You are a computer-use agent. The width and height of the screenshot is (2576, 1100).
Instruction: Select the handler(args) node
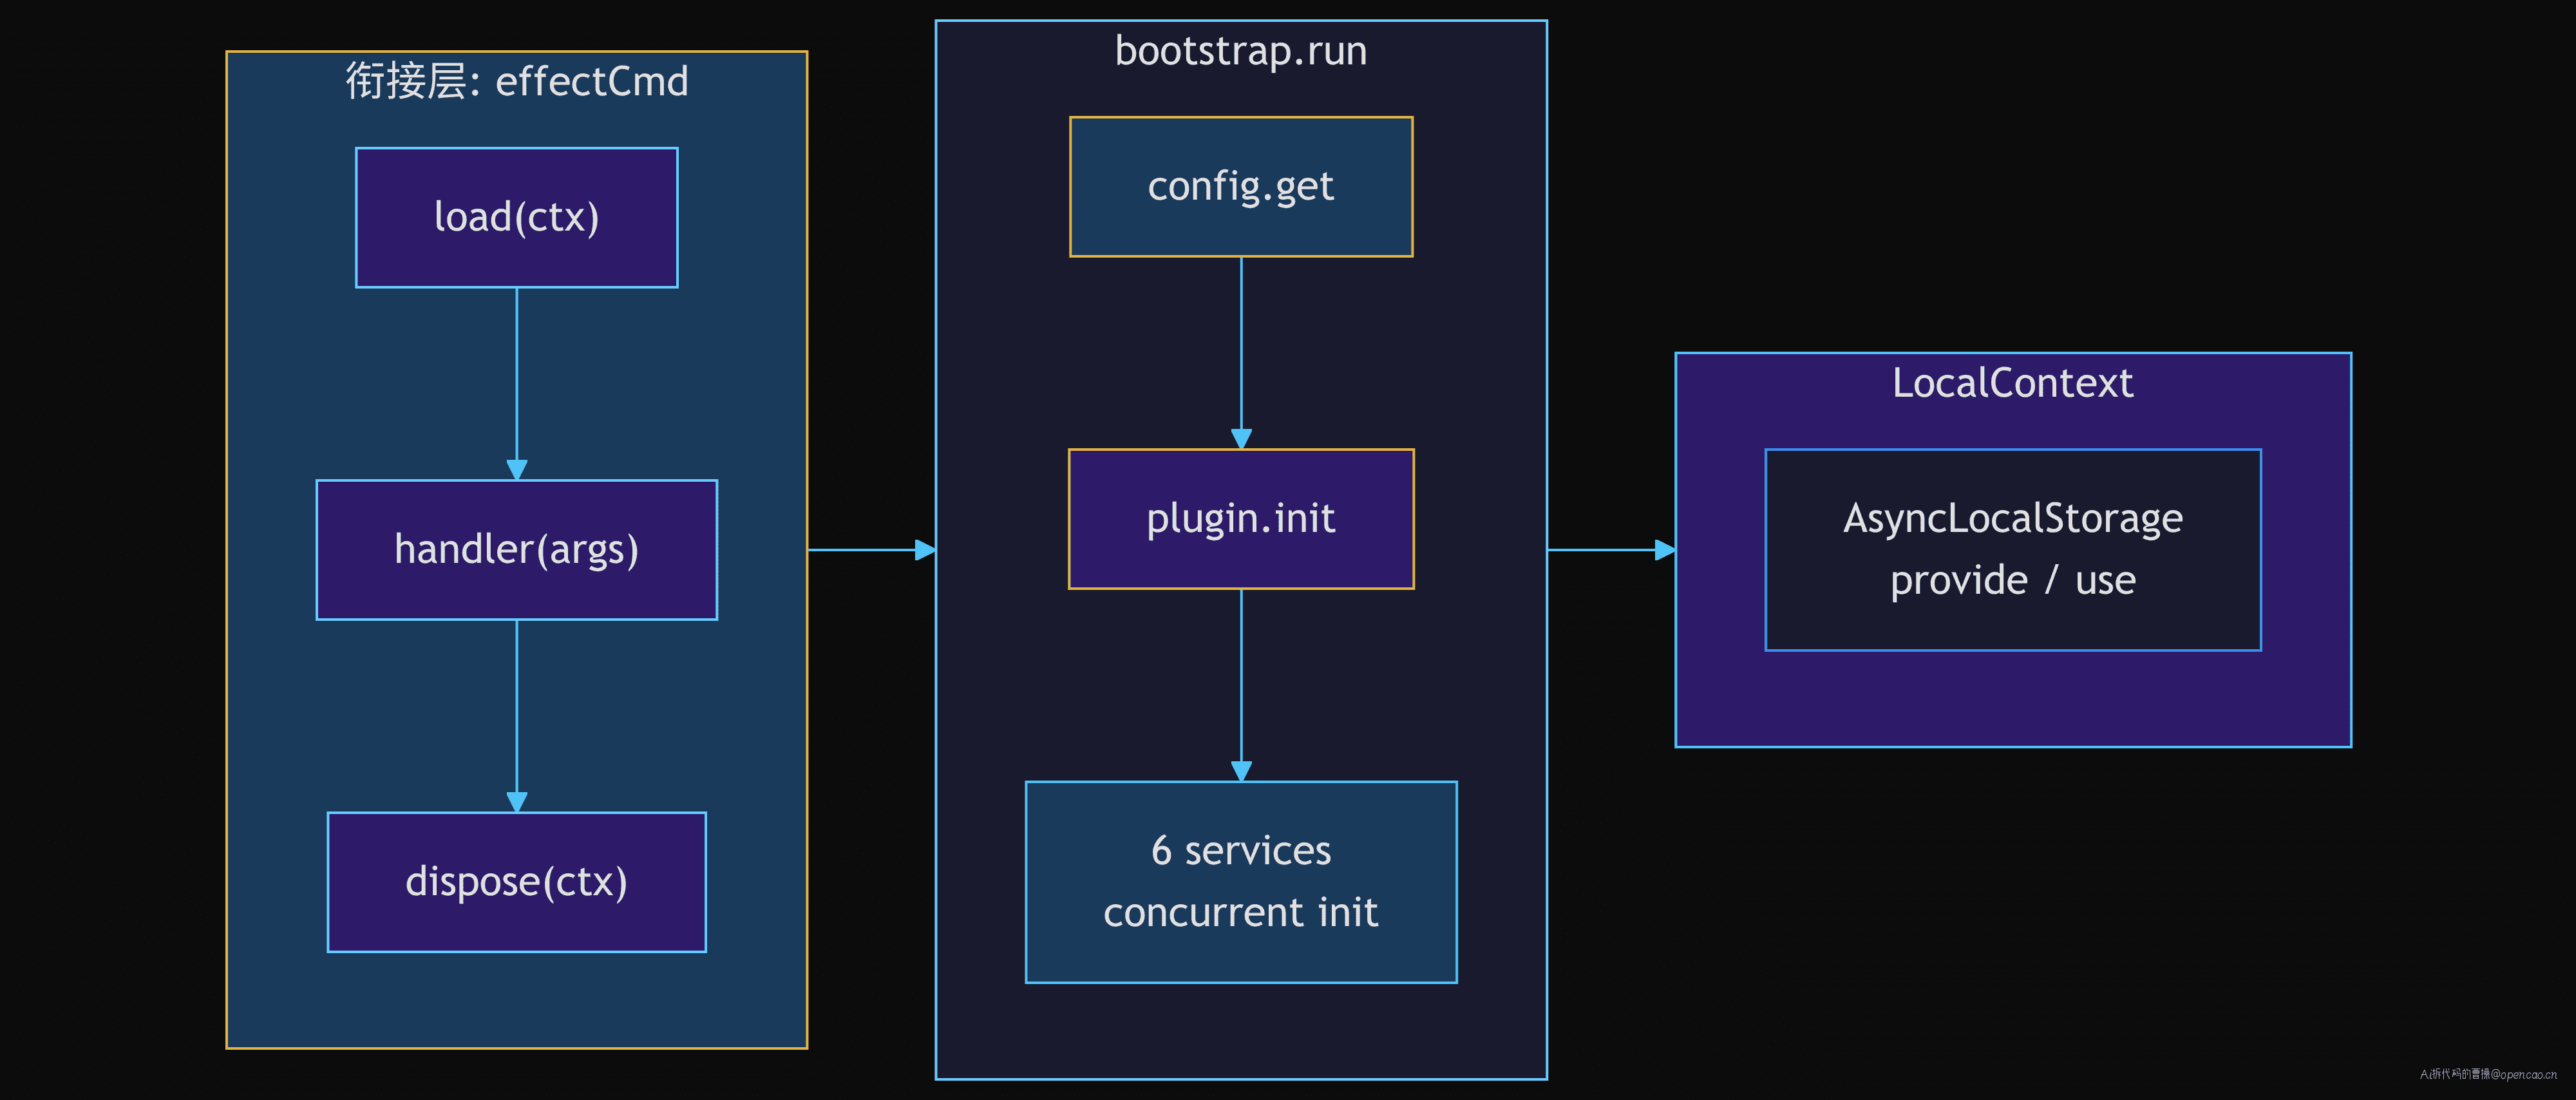[516, 550]
